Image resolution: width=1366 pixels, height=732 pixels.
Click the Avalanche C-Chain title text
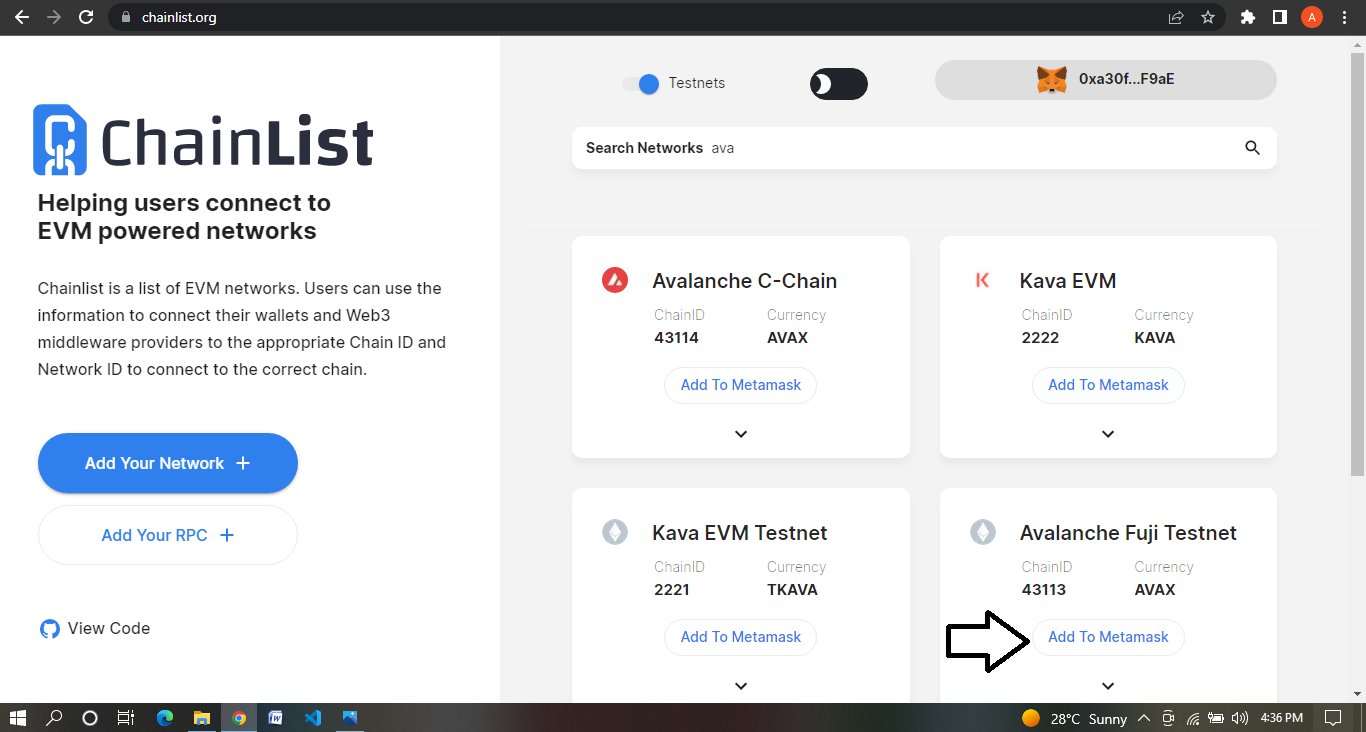[x=745, y=281]
